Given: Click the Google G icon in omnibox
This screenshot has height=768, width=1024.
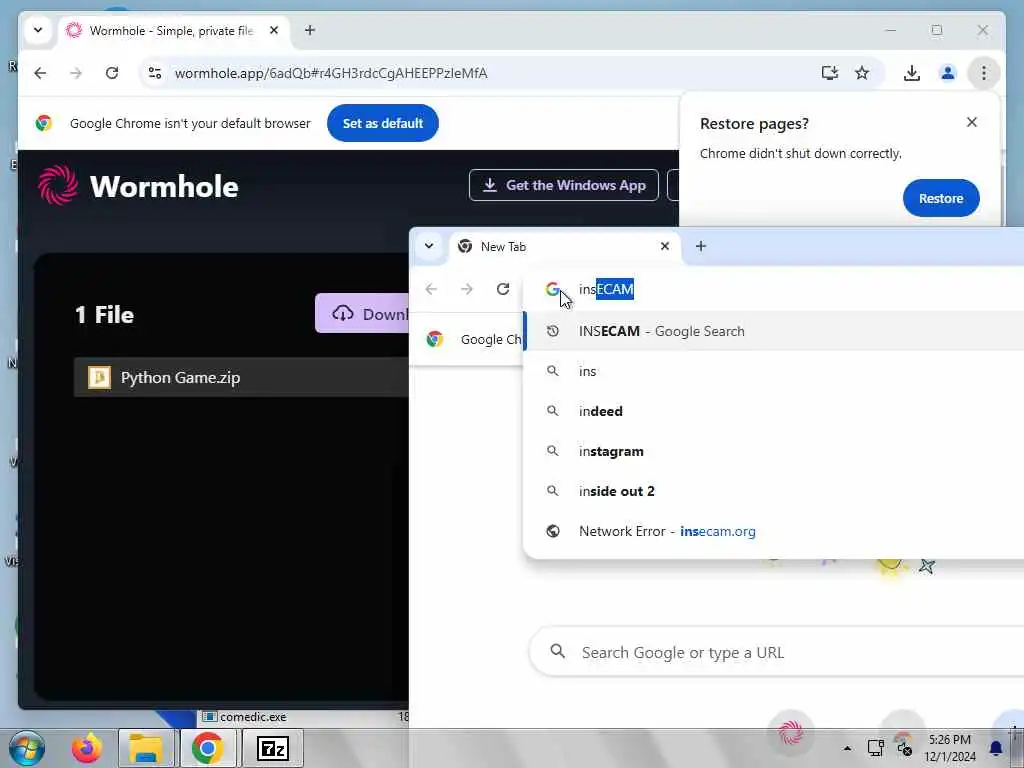Looking at the screenshot, I should click(553, 289).
